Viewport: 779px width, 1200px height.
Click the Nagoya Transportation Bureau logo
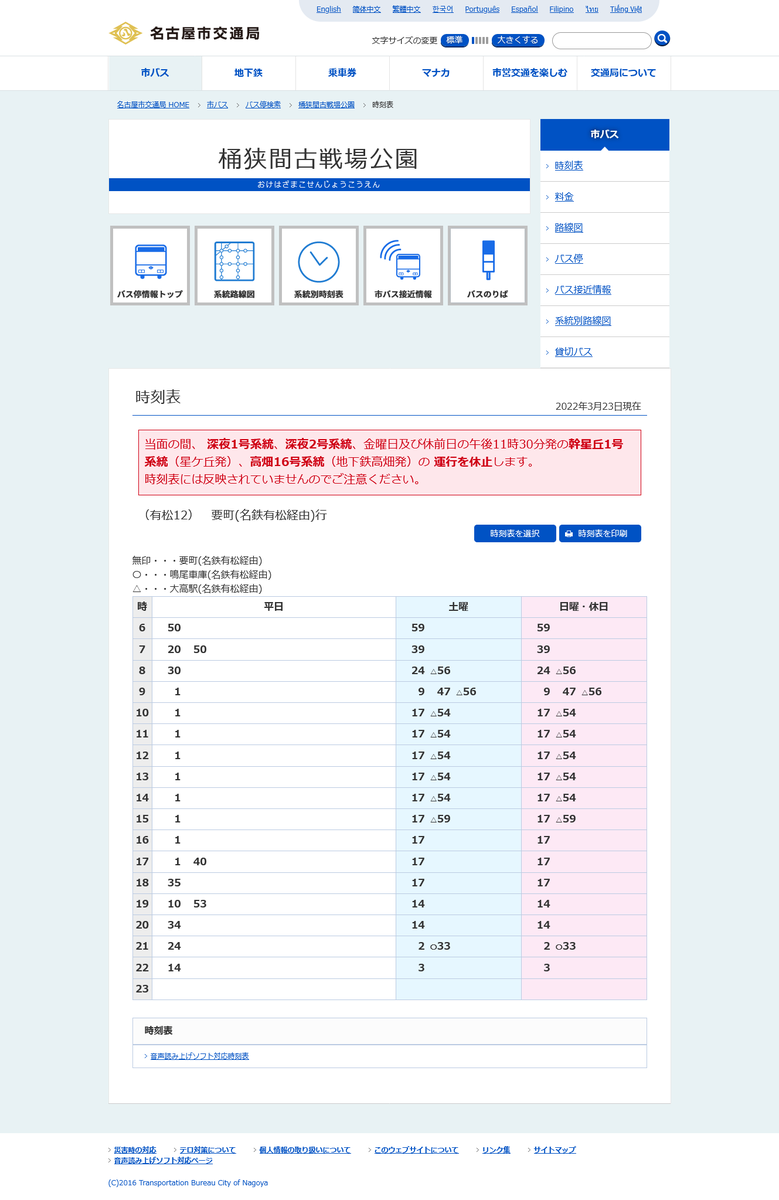click(x=184, y=33)
